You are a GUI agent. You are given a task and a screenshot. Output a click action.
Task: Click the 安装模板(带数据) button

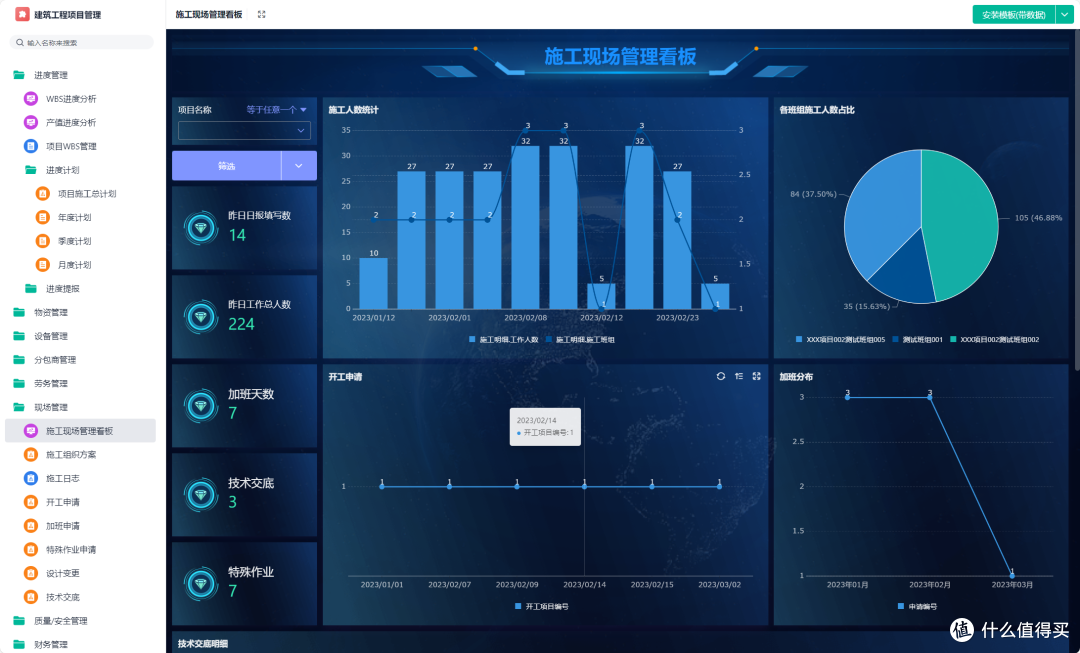tap(1014, 14)
